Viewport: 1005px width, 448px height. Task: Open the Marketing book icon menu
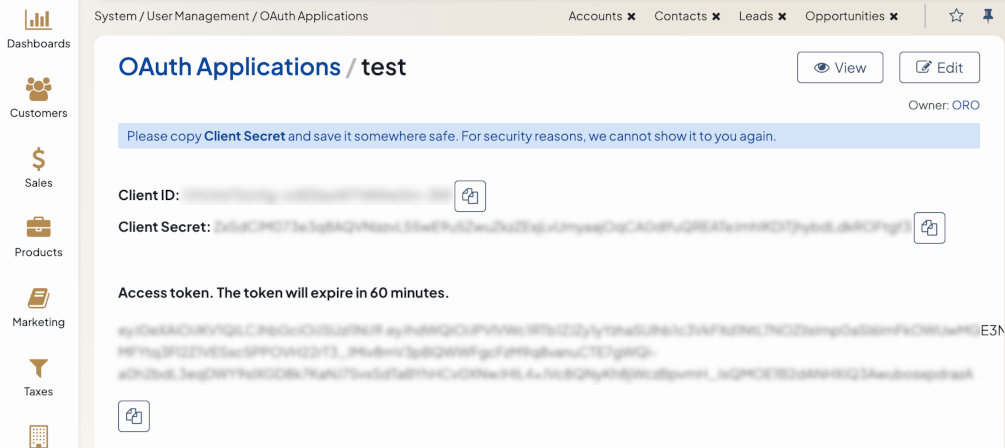coord(38,307)
